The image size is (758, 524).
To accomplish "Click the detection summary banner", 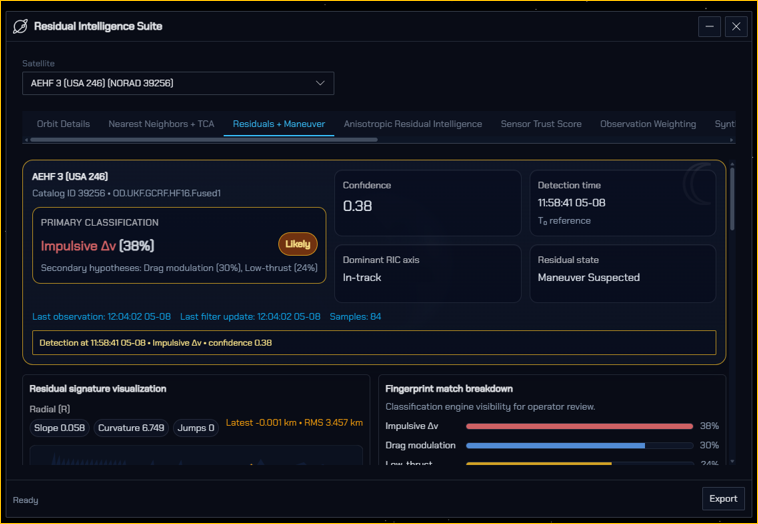I will coord(374,343).
